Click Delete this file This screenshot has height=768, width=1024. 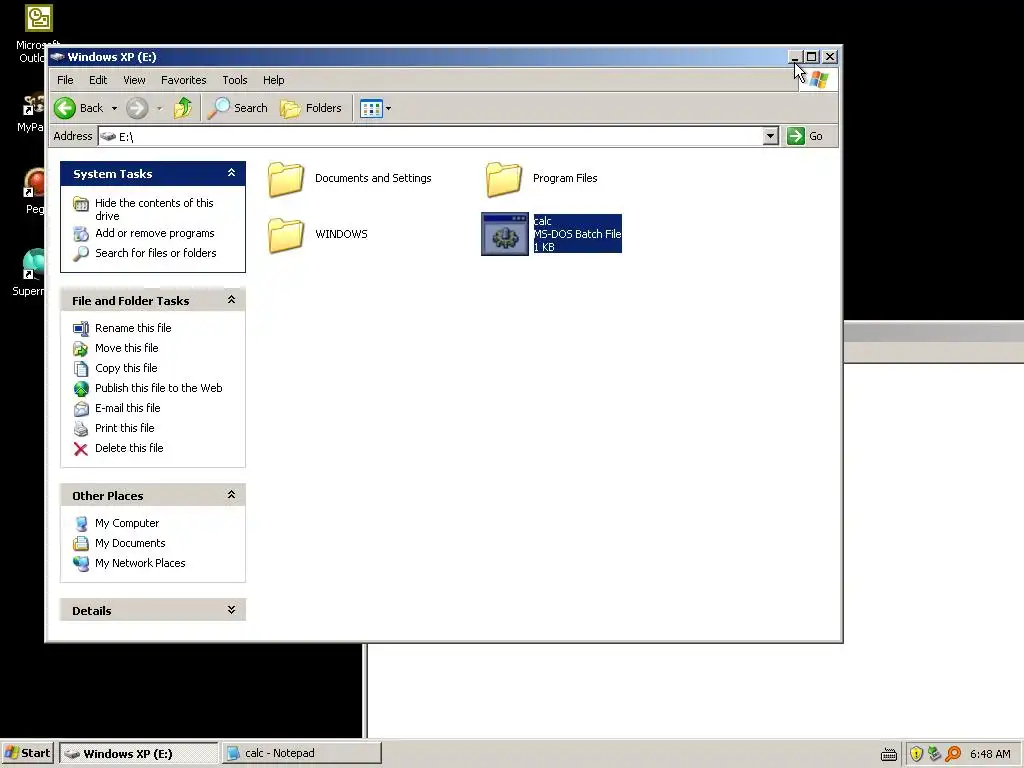point(129,448)
